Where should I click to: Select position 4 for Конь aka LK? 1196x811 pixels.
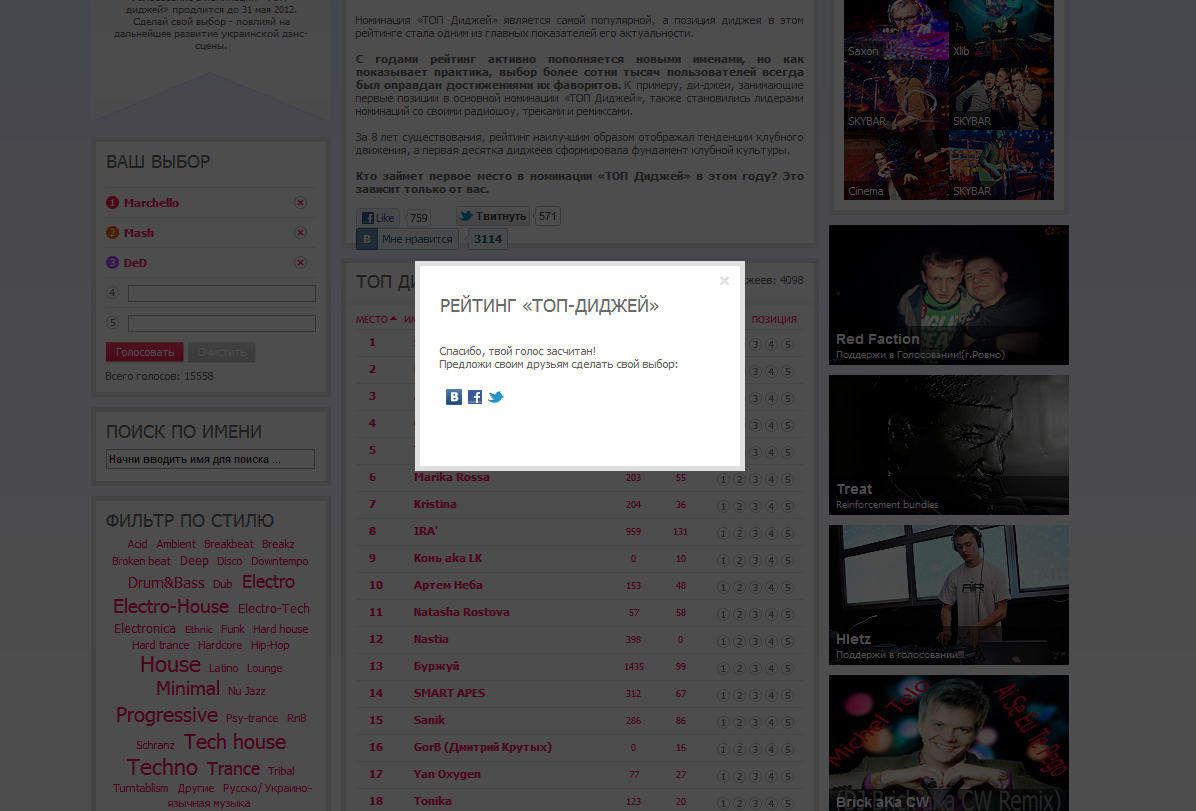pos(771,561)
